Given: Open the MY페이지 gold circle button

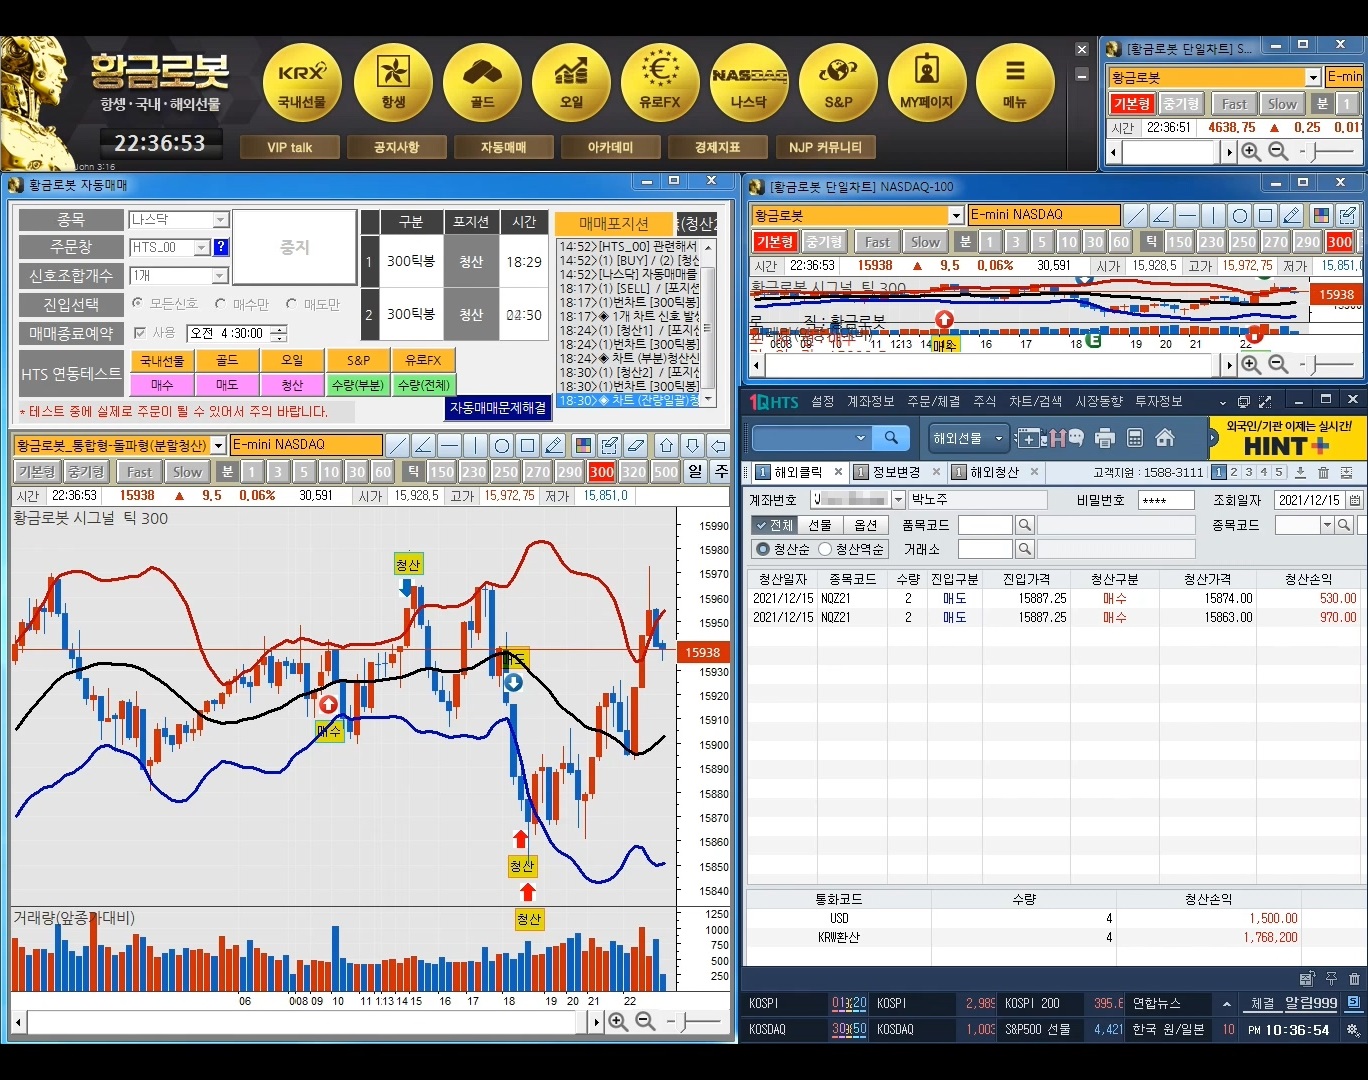Looking at the screenshot, I should tap(927, 82).
